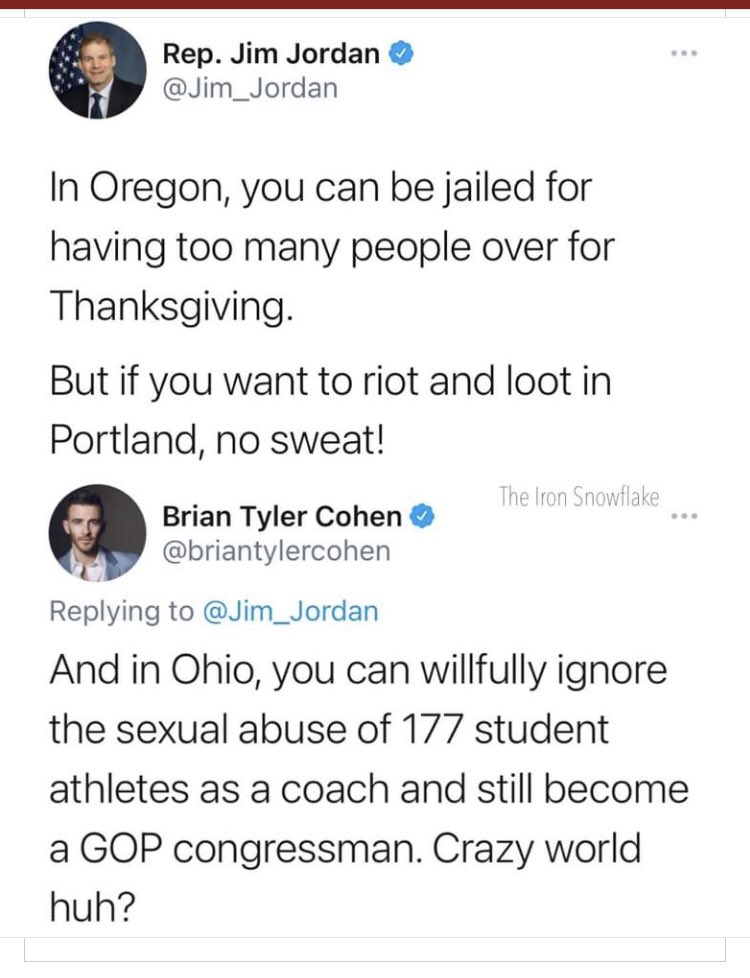Expand the more options dots on Cohen's reply

684,516
